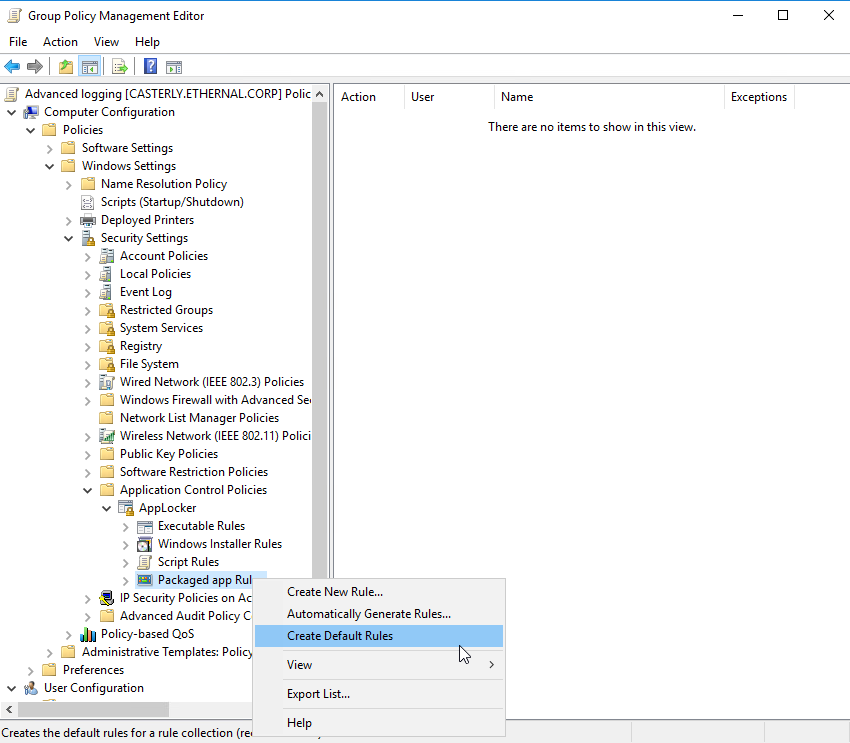
Task: Sort by the Name column header
Action: (x=609, y=97)
